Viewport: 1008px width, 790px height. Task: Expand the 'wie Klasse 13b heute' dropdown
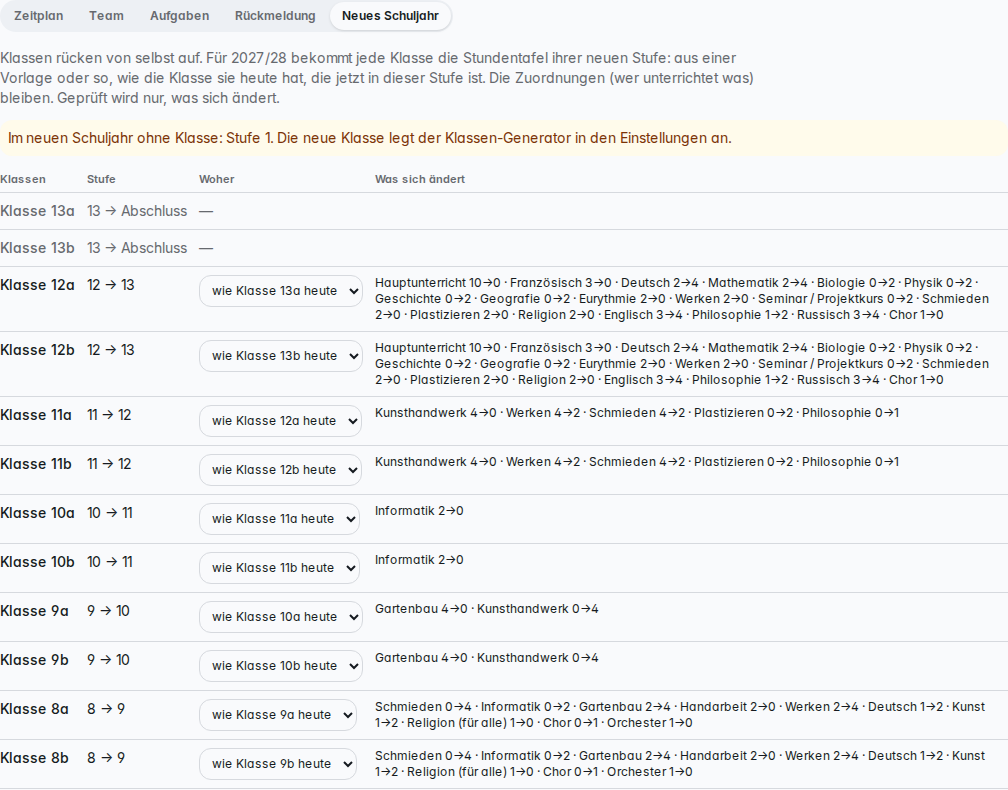pos(281,356)
